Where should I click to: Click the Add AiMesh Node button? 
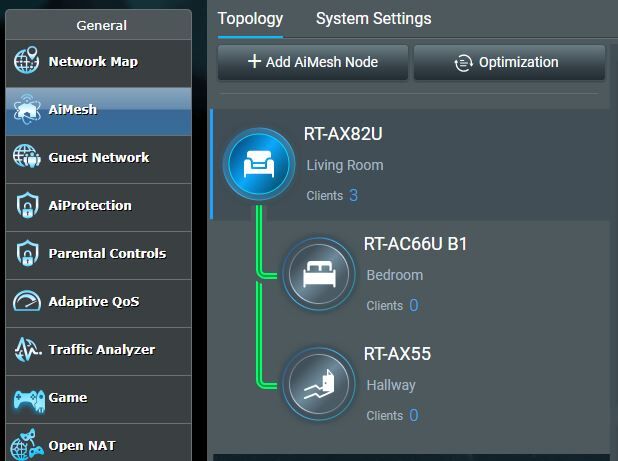pos(313,62)
